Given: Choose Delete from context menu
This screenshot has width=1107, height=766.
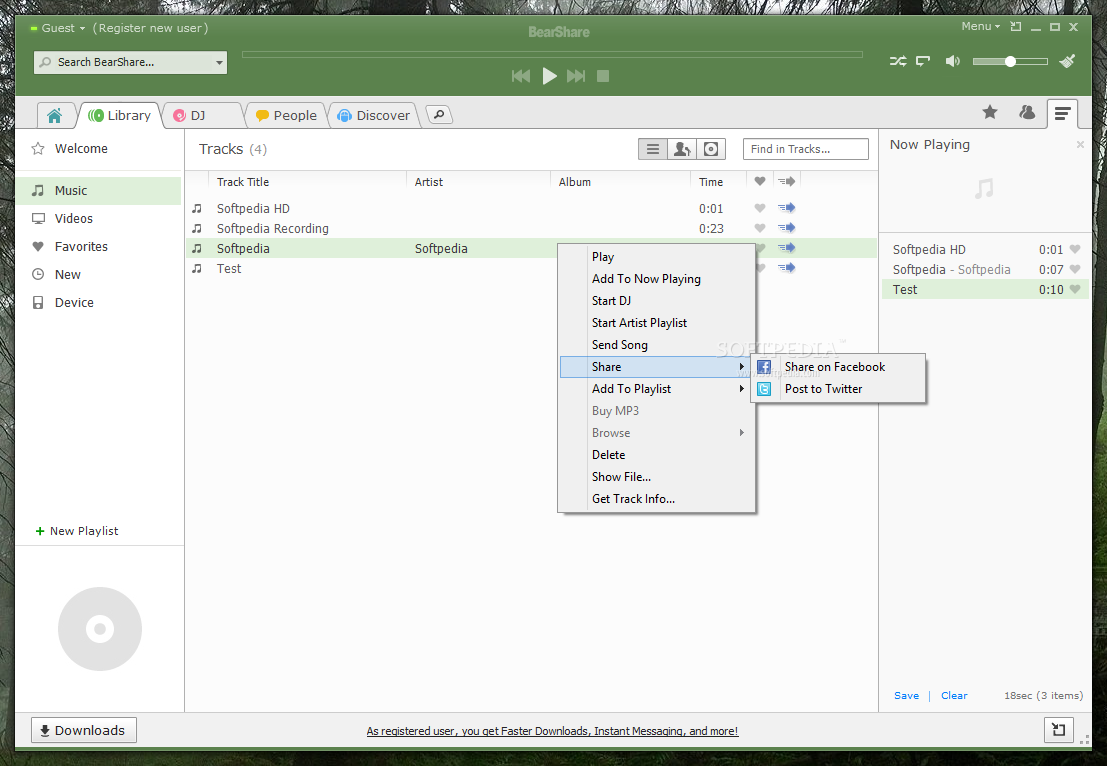Looking at the screenshot, I should coord(657,455).
